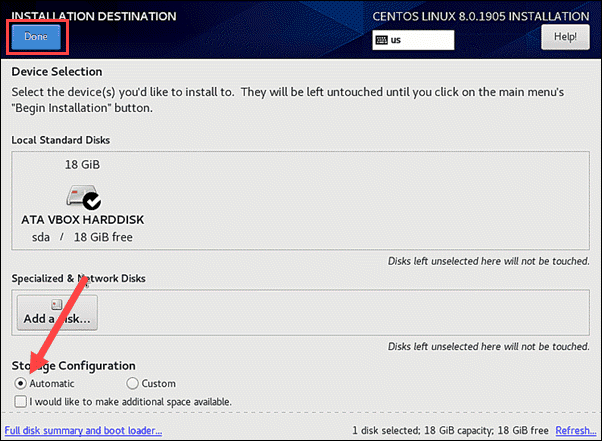602x441 pixels.
Task: Click the ATA VBOX HARDDISK label
Action: [x=83, y=220]
